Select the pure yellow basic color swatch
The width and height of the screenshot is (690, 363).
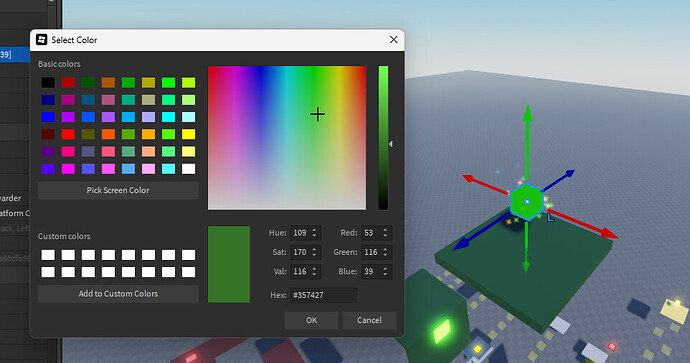[x=188, y=134]
